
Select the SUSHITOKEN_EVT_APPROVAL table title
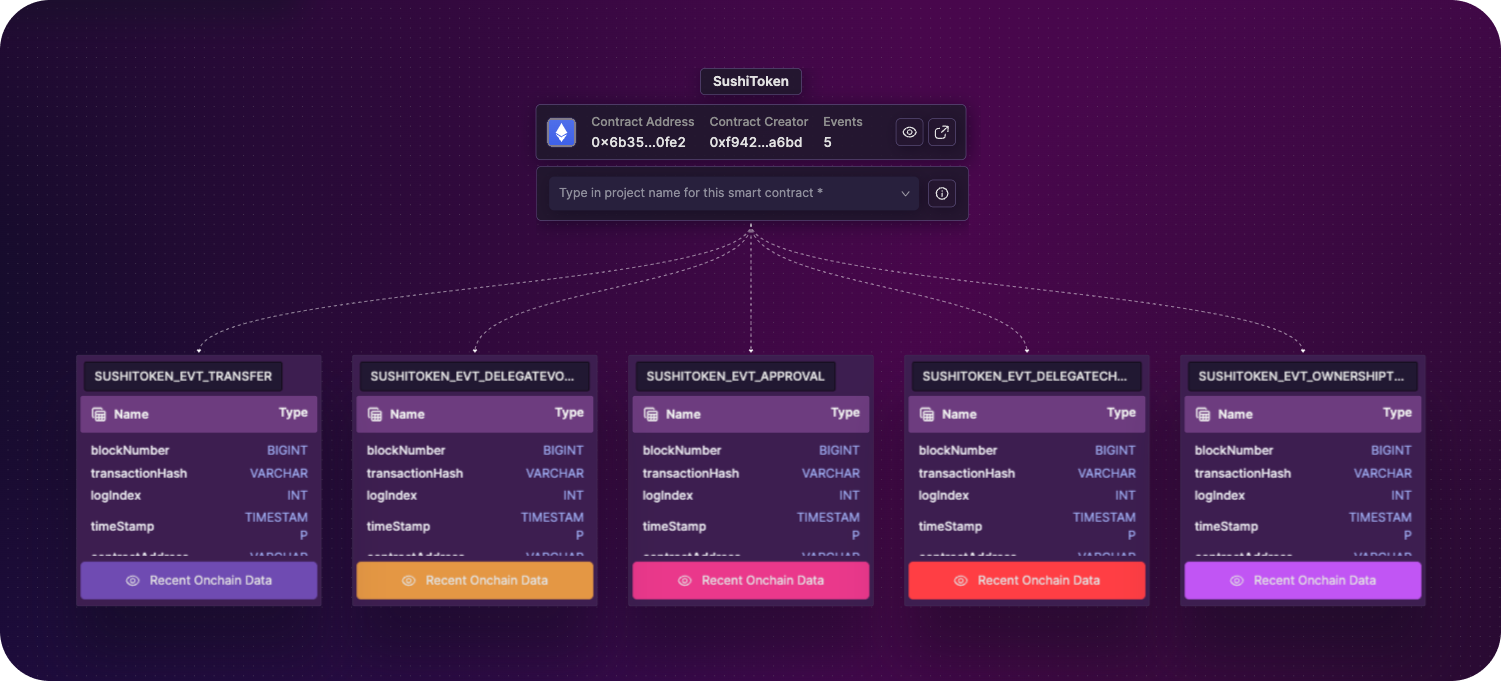click(x=735, y=376)
